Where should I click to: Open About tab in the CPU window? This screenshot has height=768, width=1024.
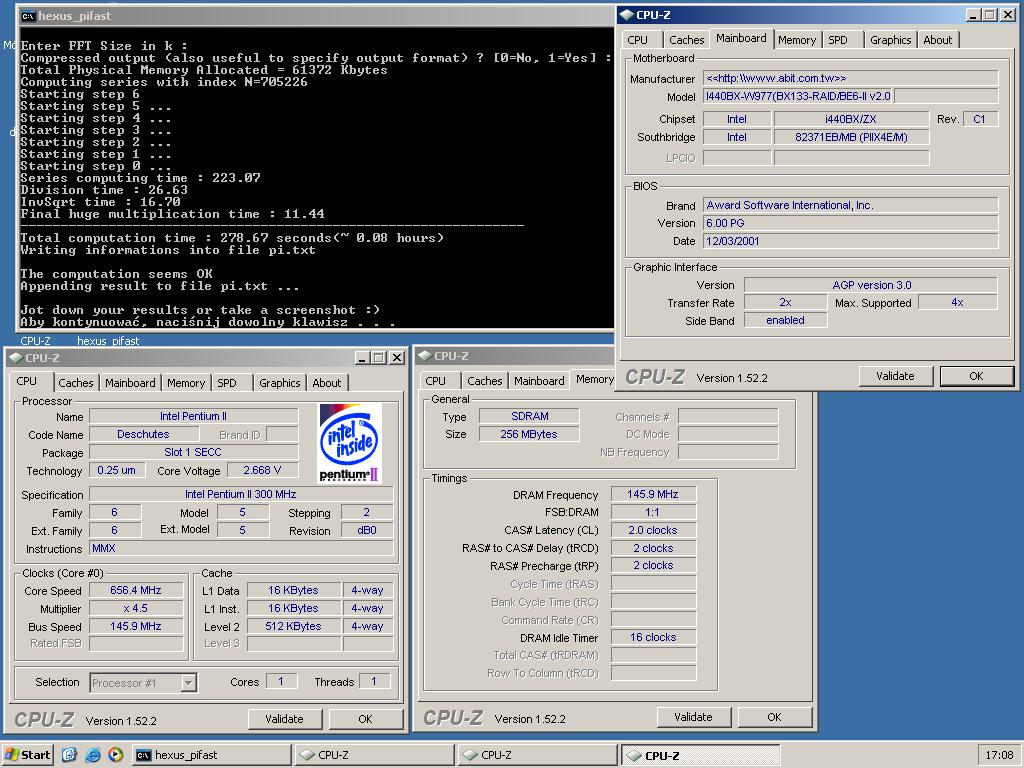(327, 383)
